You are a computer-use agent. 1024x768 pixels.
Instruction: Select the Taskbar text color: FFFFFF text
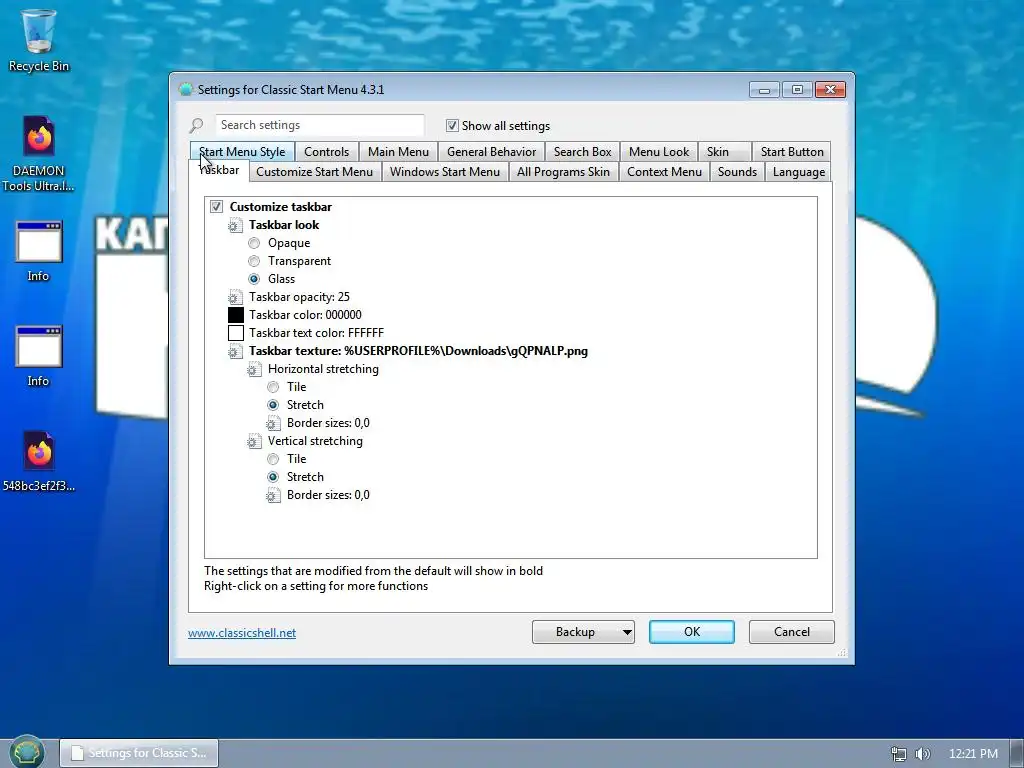tap(316, 333)
